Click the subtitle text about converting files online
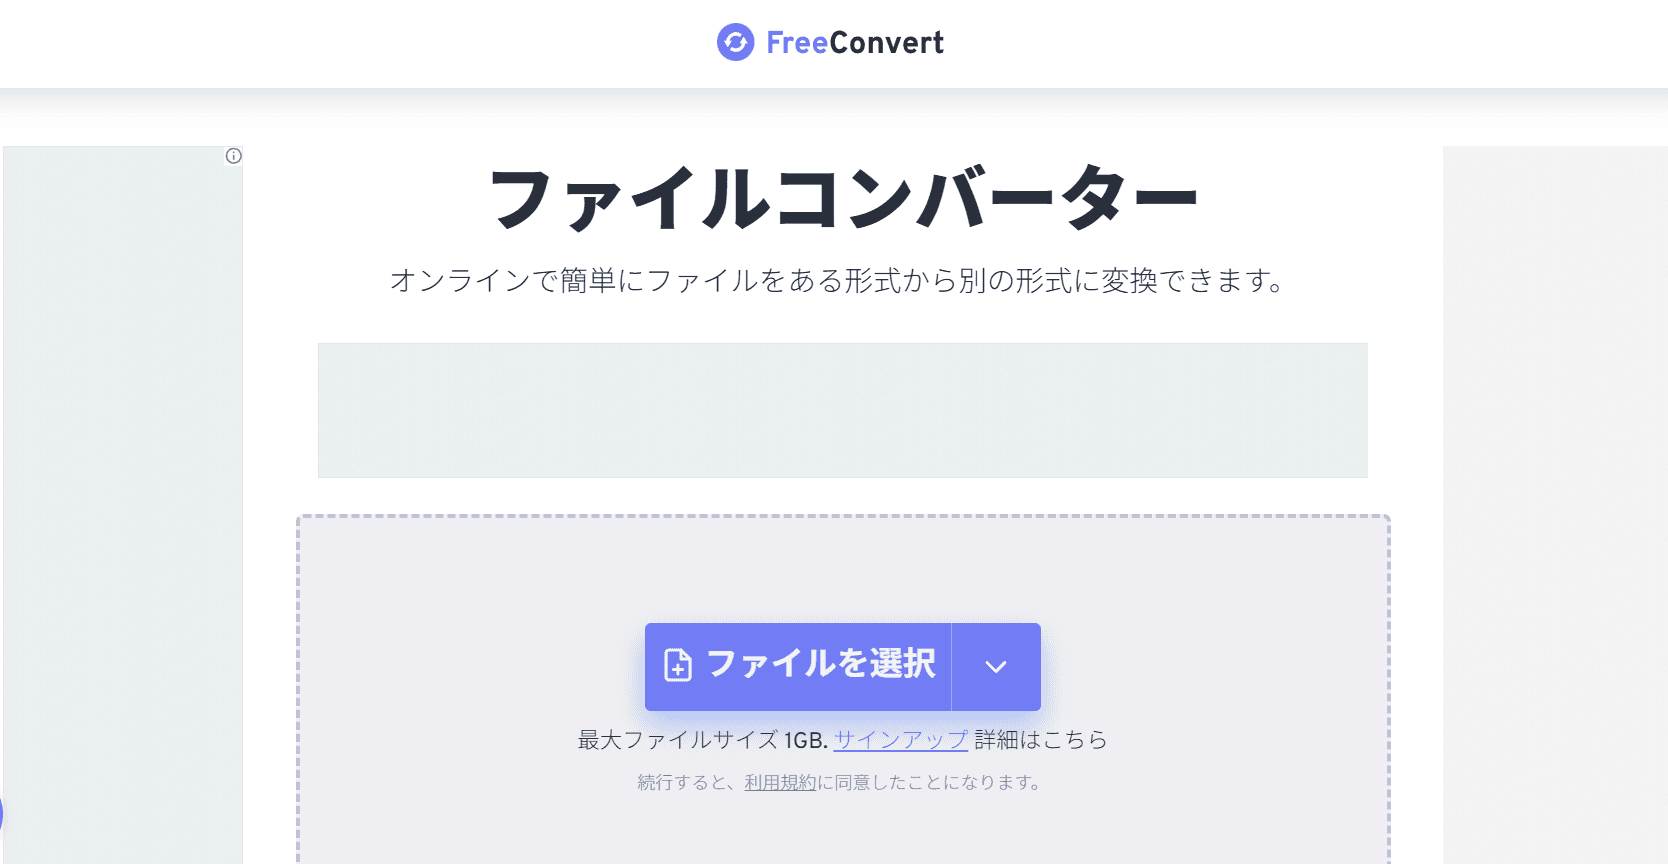The image size is (1668, 864). (837, 281)
